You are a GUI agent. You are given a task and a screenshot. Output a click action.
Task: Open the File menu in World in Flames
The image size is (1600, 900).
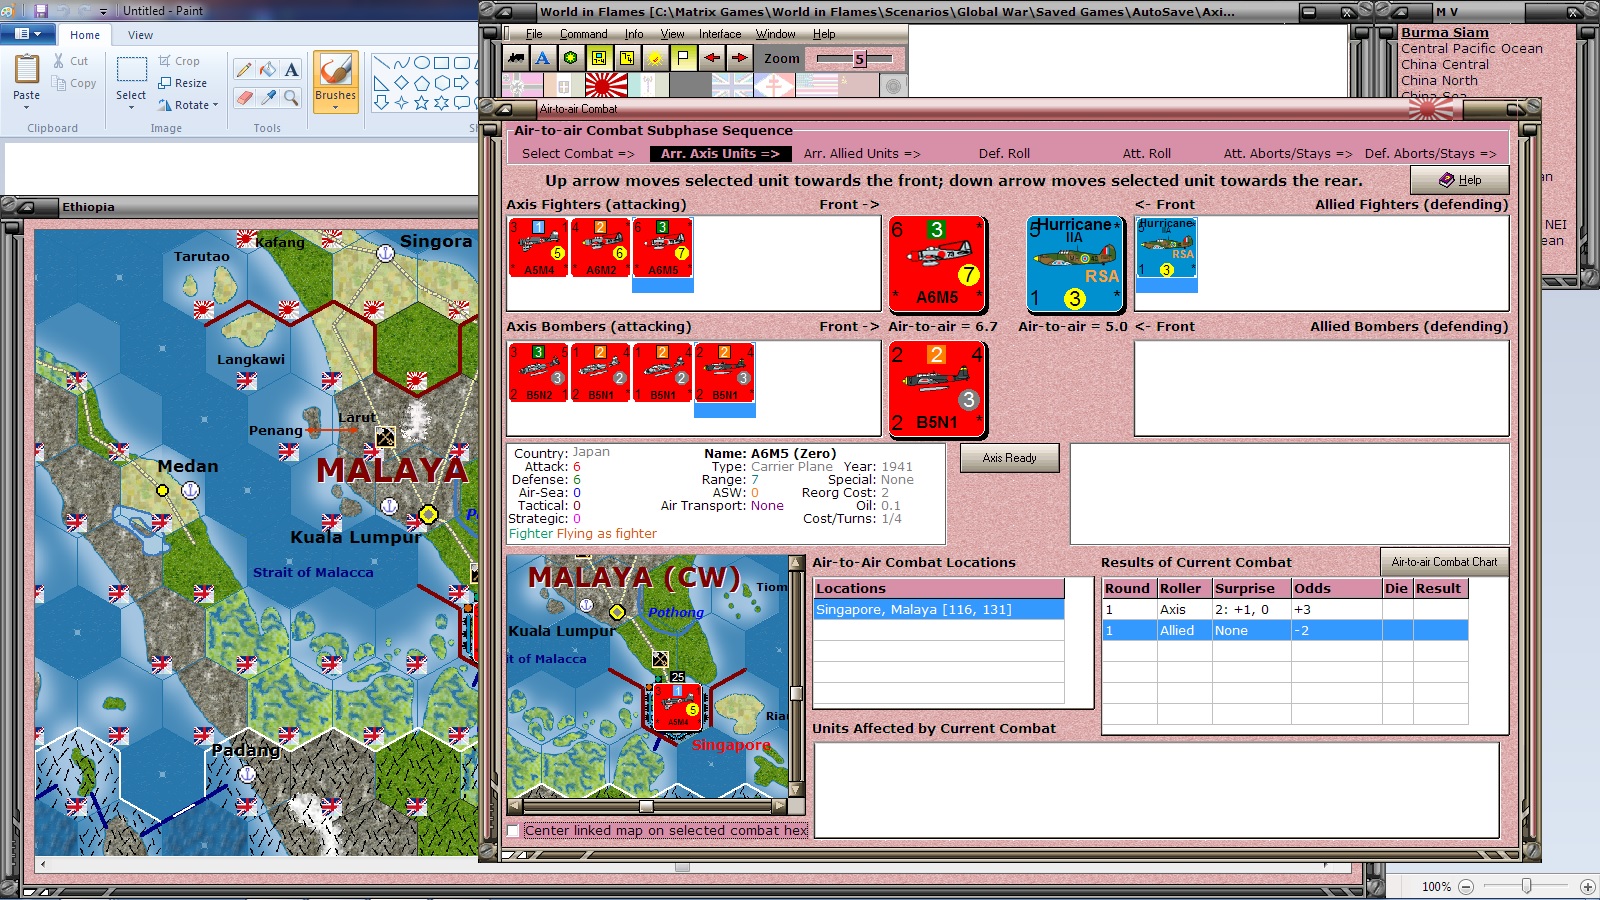tap(534, 34)
